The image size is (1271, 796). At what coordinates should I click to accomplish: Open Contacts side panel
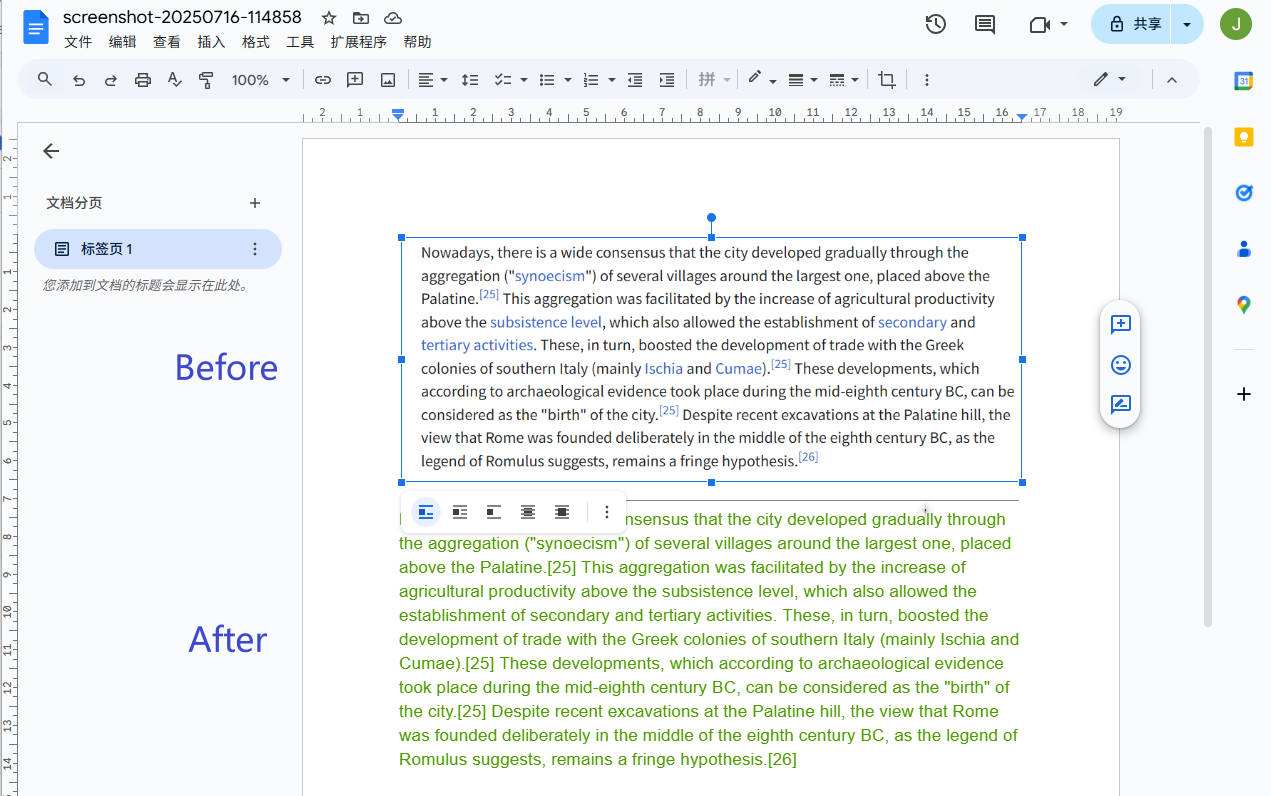[1244, 249]
